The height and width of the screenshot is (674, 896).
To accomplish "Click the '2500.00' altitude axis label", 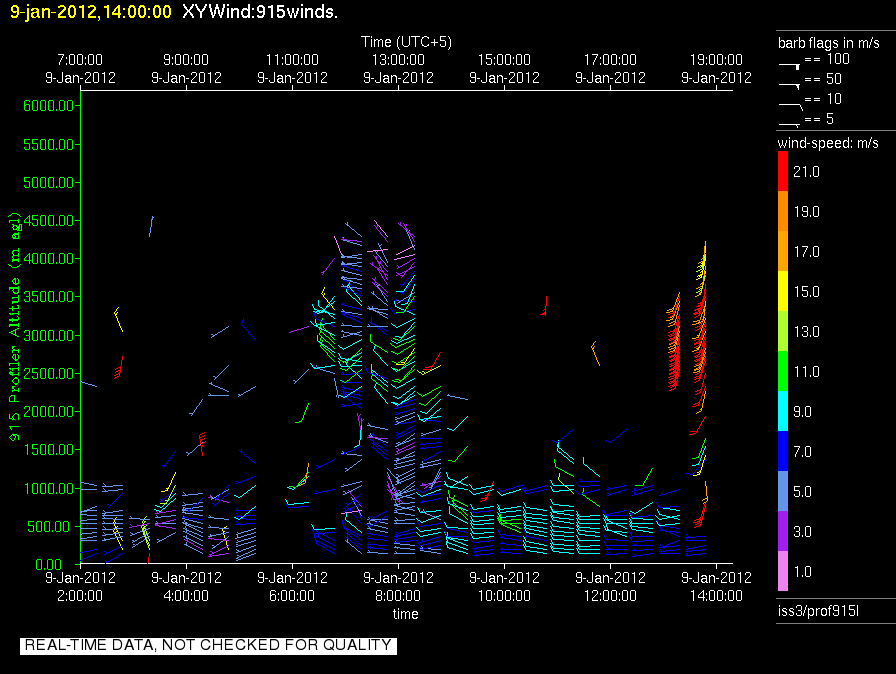I will [49, 374].
